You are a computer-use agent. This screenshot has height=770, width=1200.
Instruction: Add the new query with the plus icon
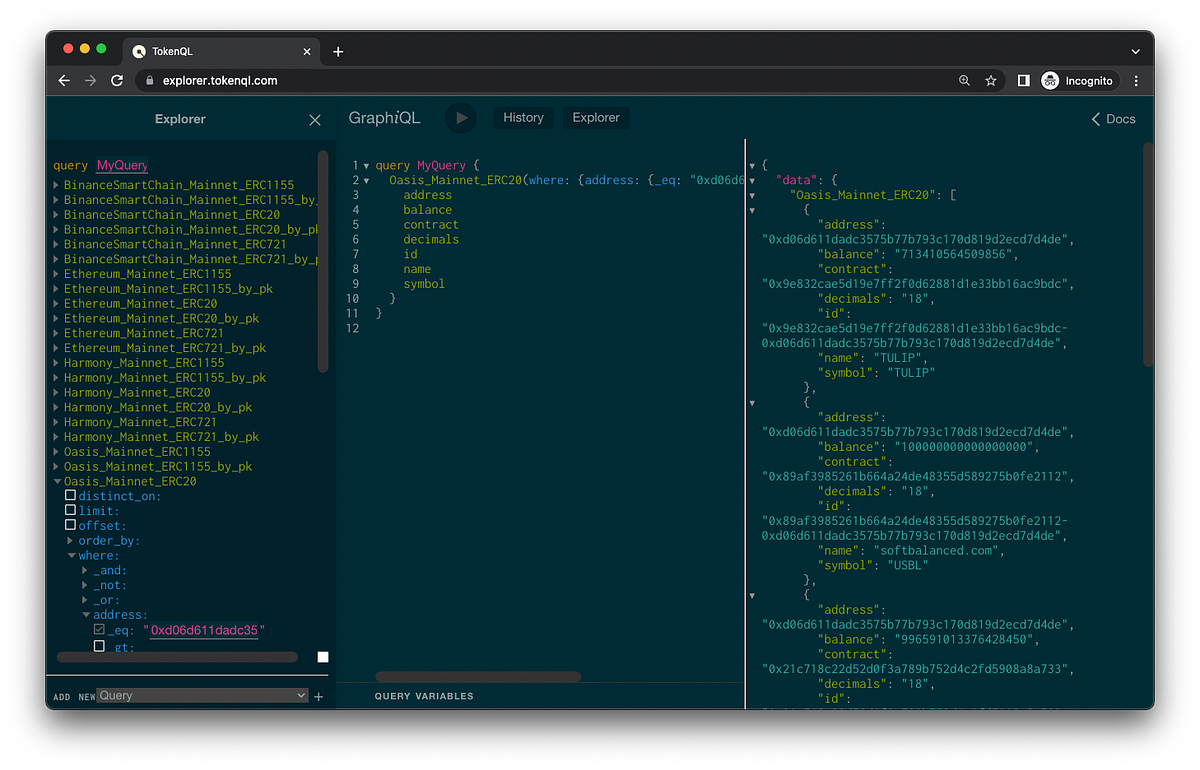[319, 697]
